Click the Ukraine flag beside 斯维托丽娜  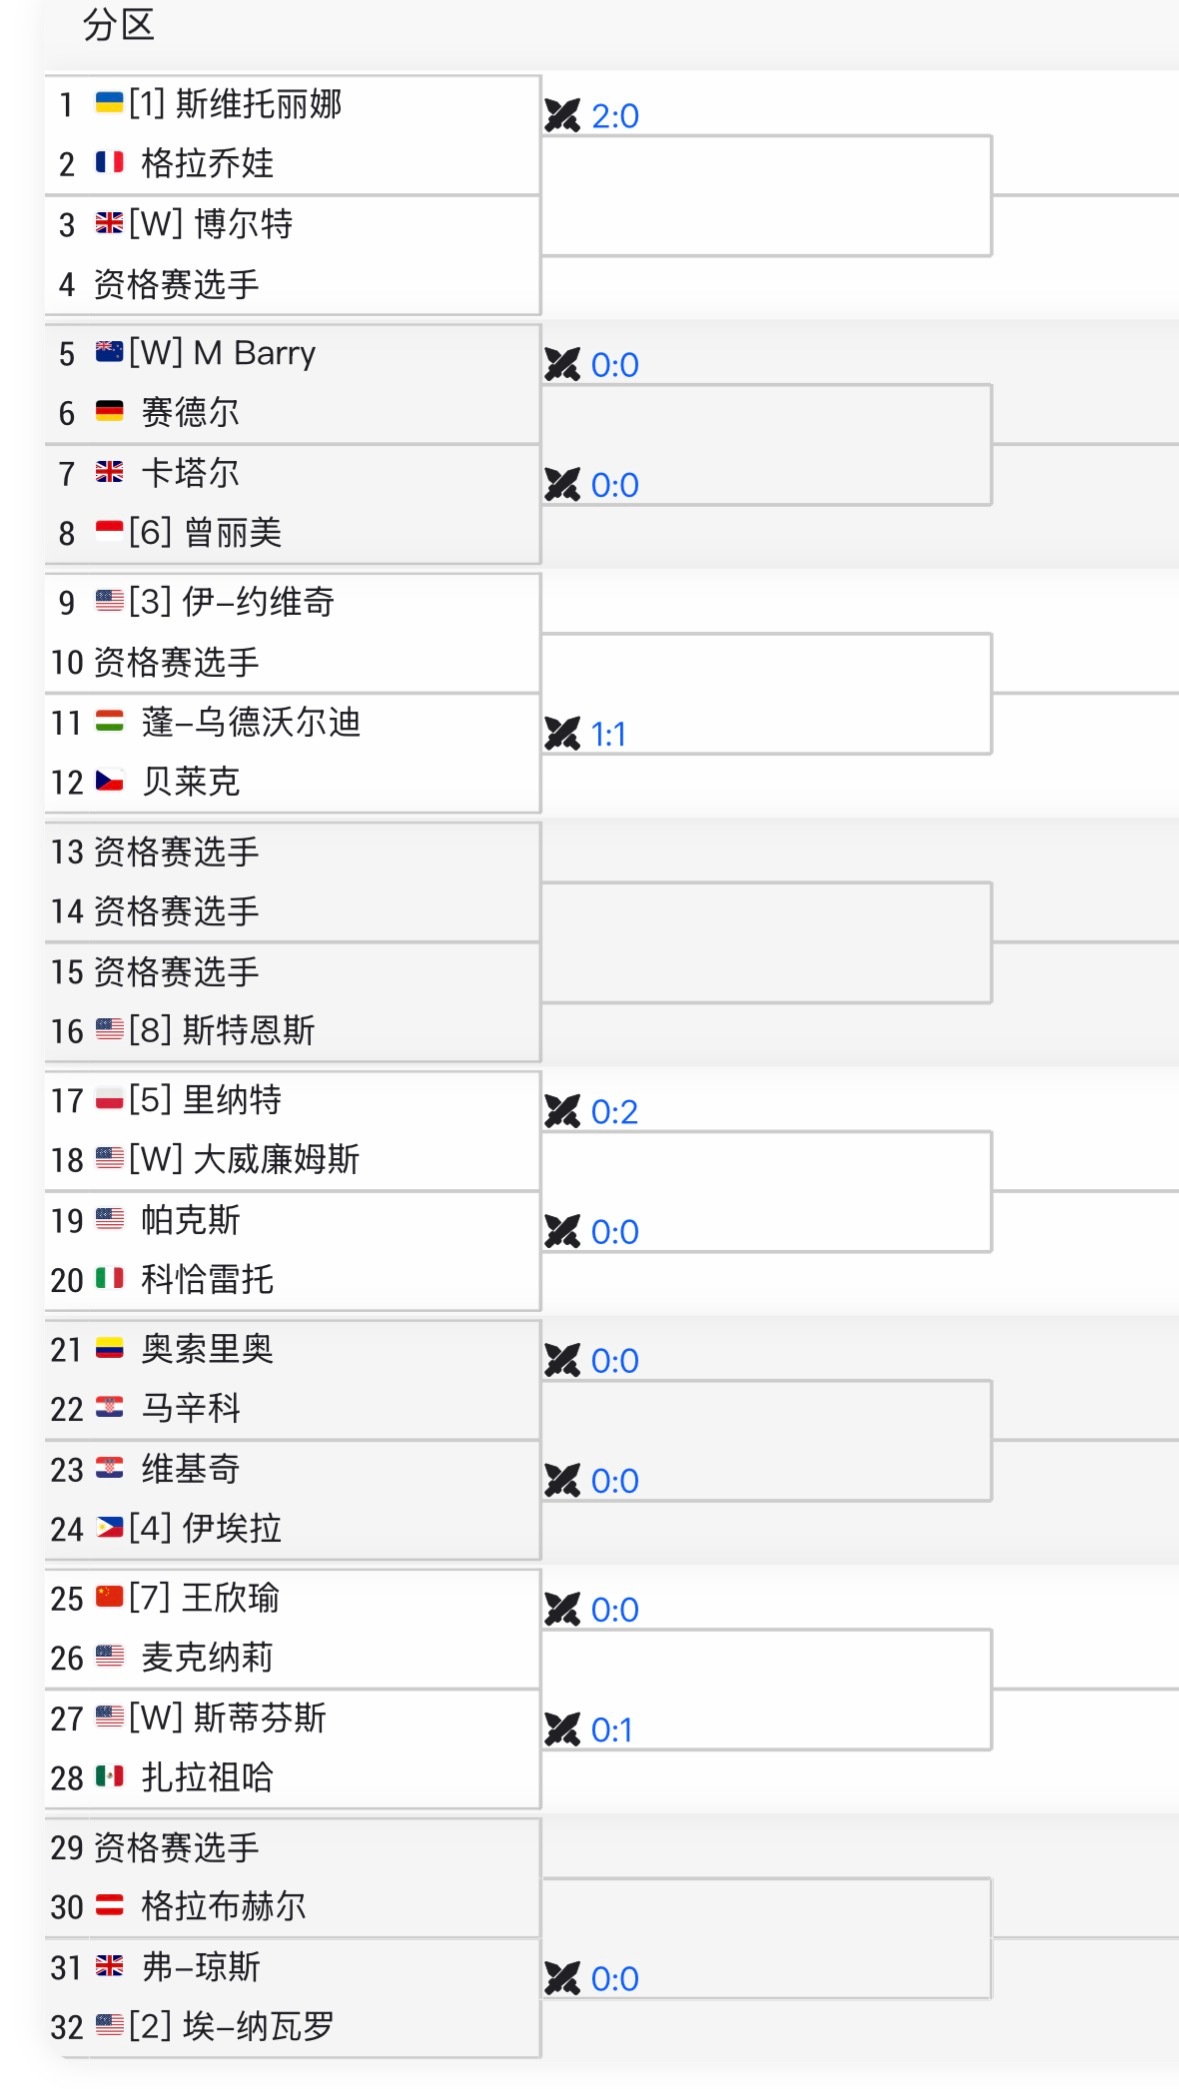(x=109, y=103)
